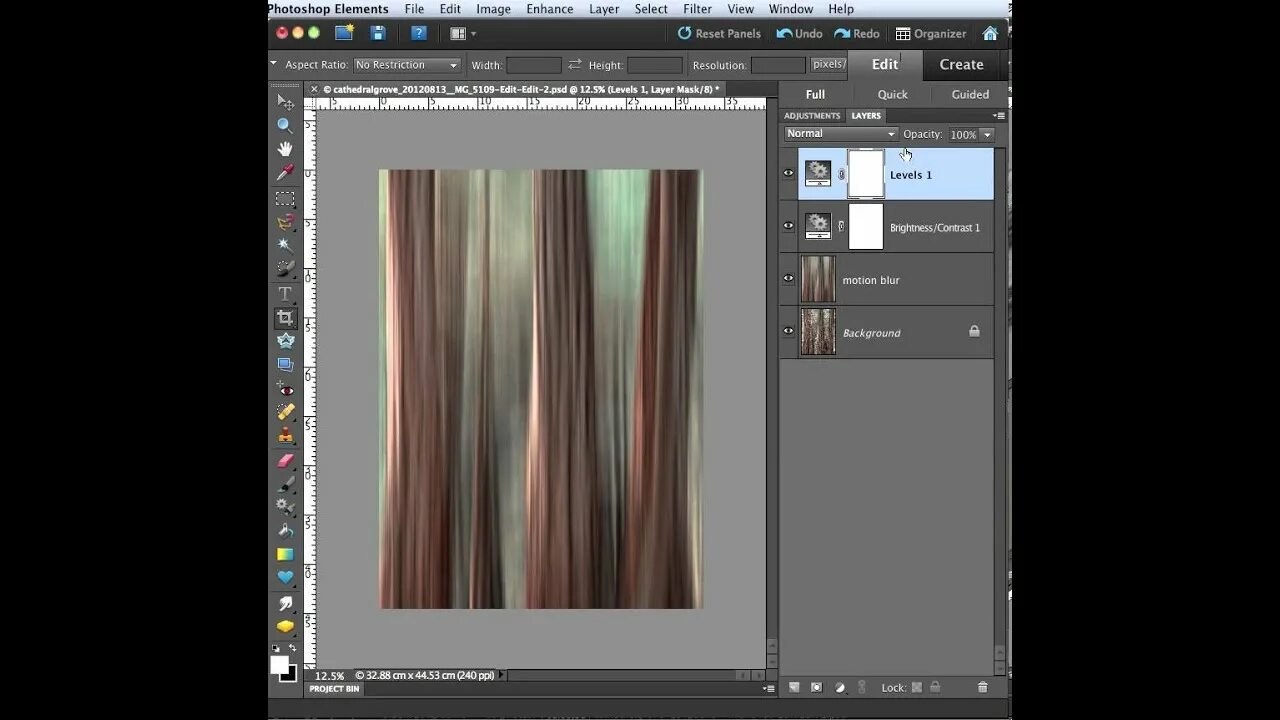The width and height of the screenshot is (1280, 720).
Task: Open the Filter menu
Action: (697, 9)
